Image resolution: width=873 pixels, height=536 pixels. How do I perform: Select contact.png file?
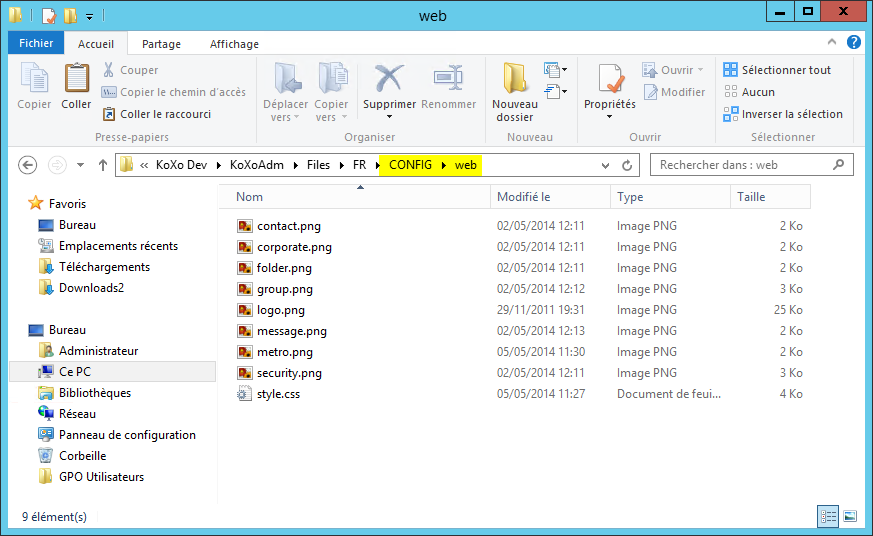coord(288,226)
